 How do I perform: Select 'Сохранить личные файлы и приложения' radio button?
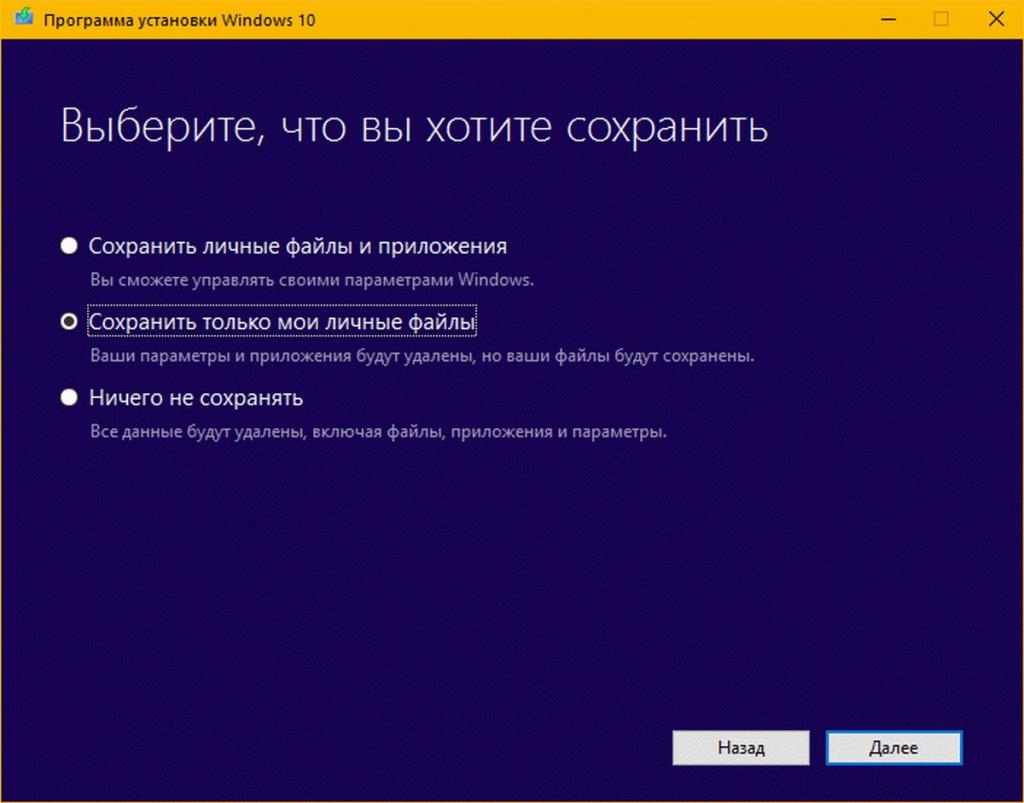tap(69, 245)
